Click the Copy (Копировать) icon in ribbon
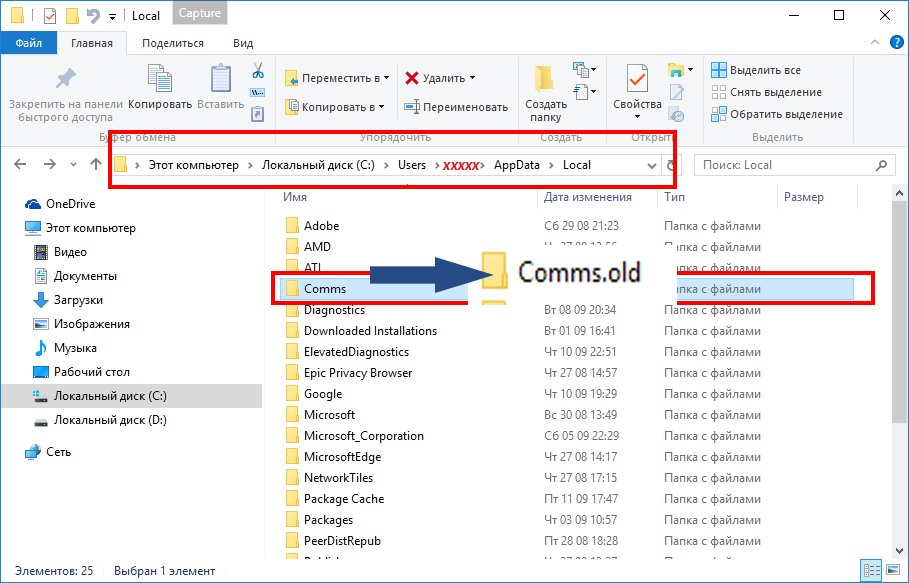This screenshot has width=909, height=583. click(x=160, y=88)
